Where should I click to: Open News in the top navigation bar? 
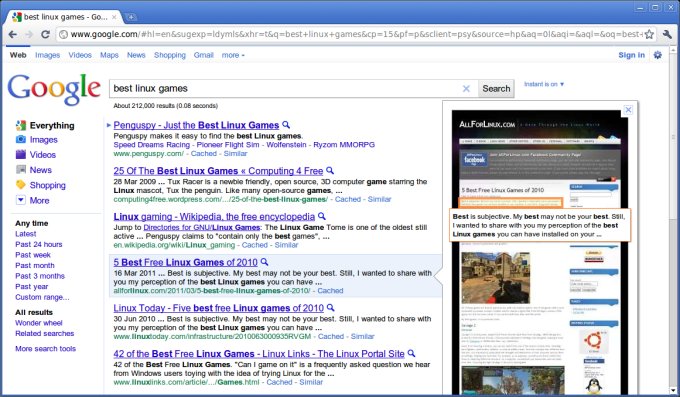136,55
